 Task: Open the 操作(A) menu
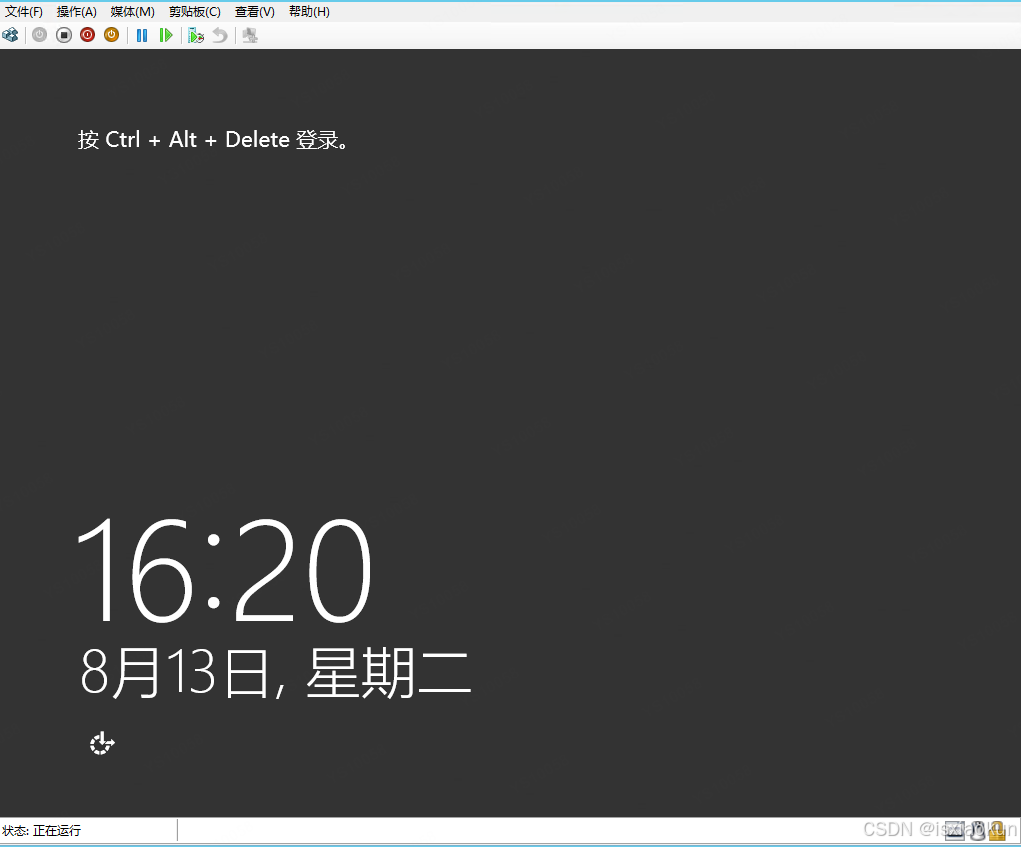76,11
